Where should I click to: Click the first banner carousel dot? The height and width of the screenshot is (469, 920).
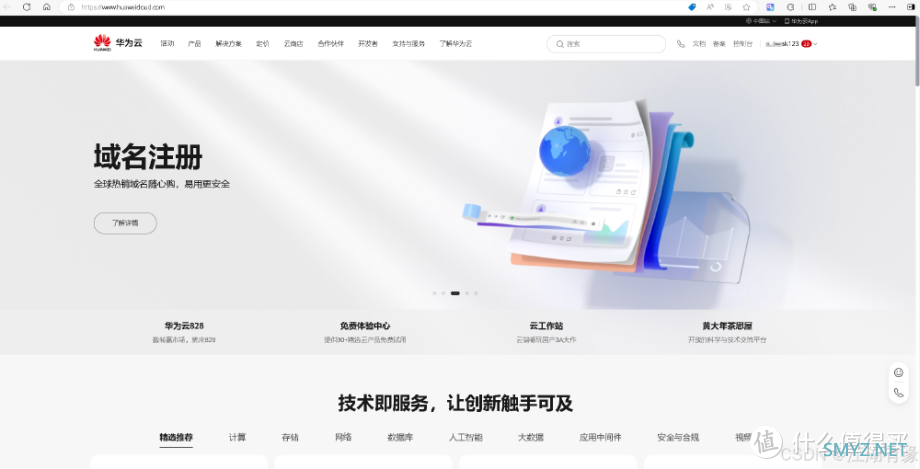434,293
